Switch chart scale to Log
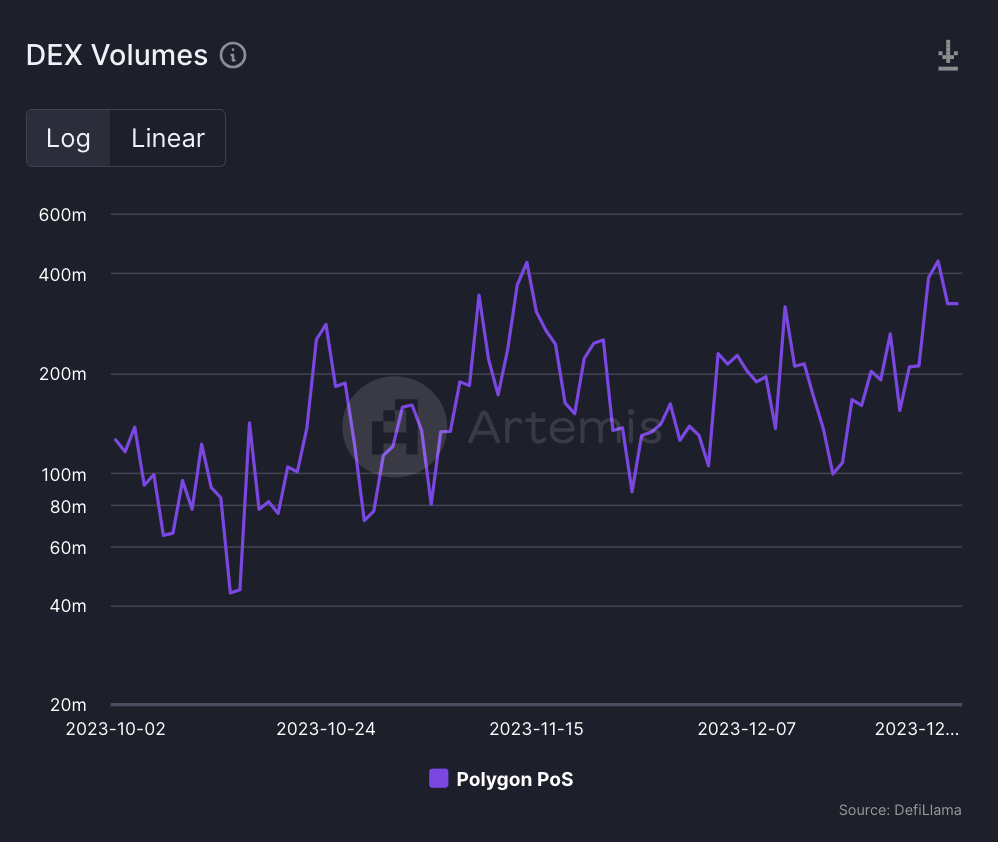 [68, 138]
